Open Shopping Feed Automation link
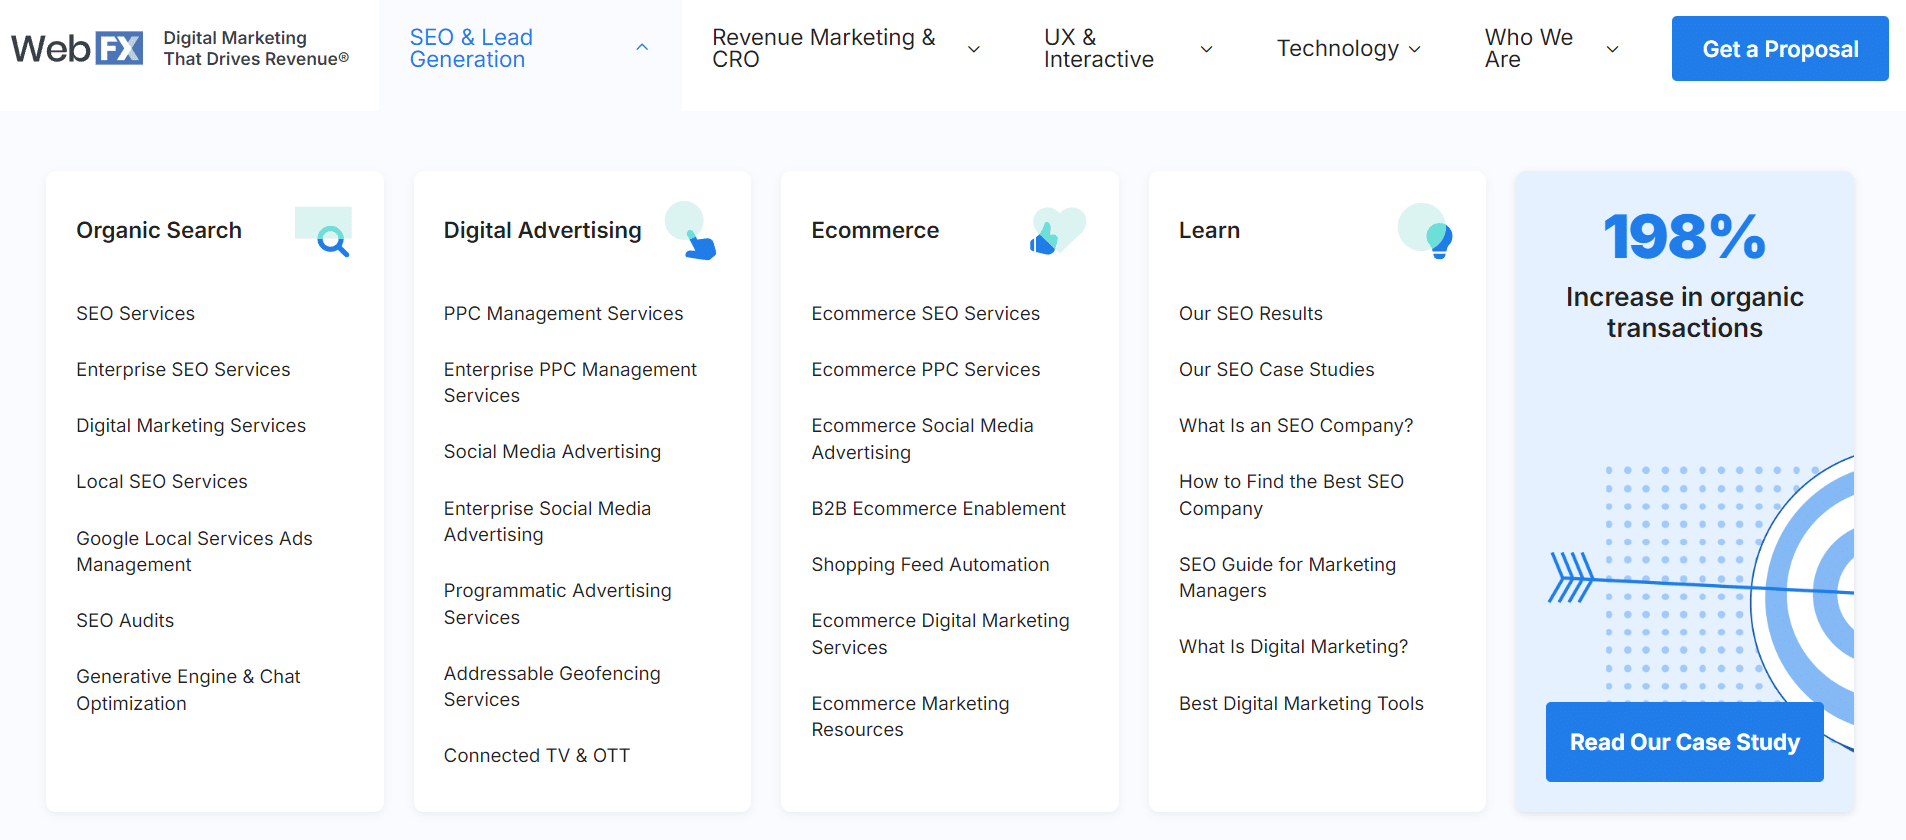This screenshot has height=840, width=1906. 930,564
